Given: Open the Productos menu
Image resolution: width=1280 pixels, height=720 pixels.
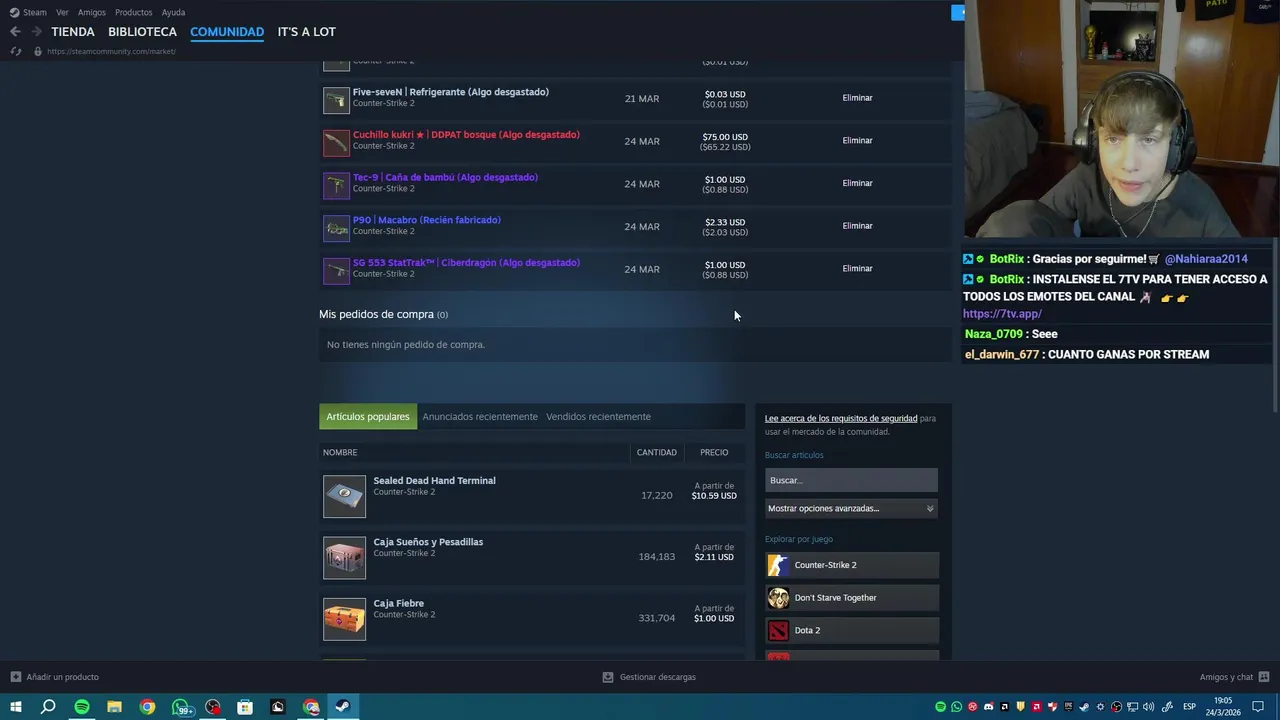Looking at the screenshot, I should point(133,12).
